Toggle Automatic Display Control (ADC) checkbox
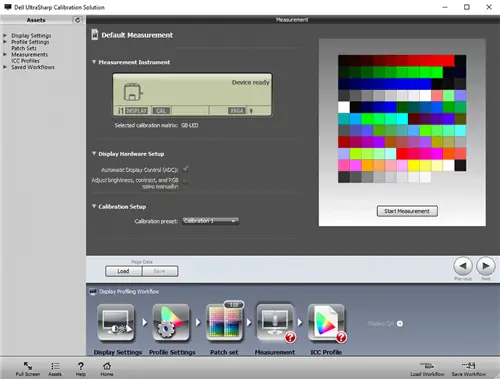This screenshot has width=500, height=379. click(x=186, y=169)
